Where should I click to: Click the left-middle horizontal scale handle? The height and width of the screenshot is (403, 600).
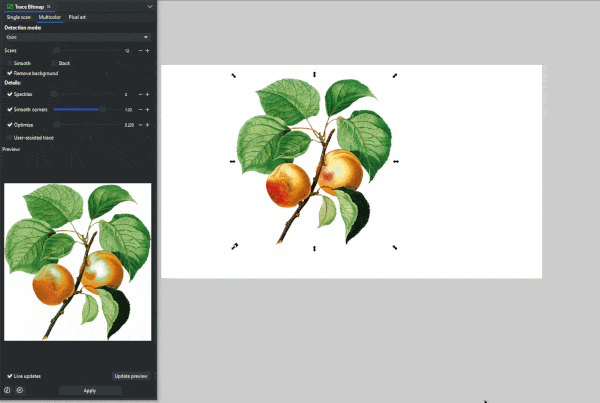[232, 162]
